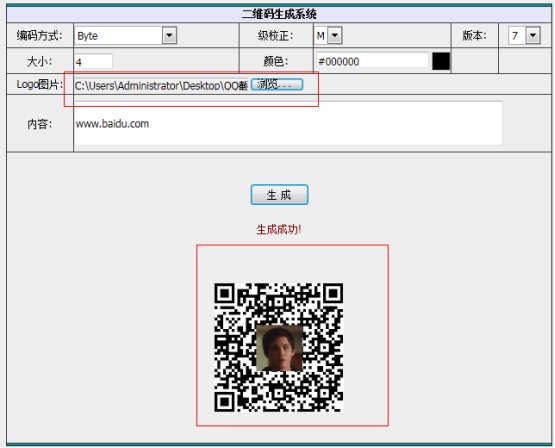555x448 pixels.
Task: Click the face logo in QR center
Action: pyautogui.click(x=279, y=348)
